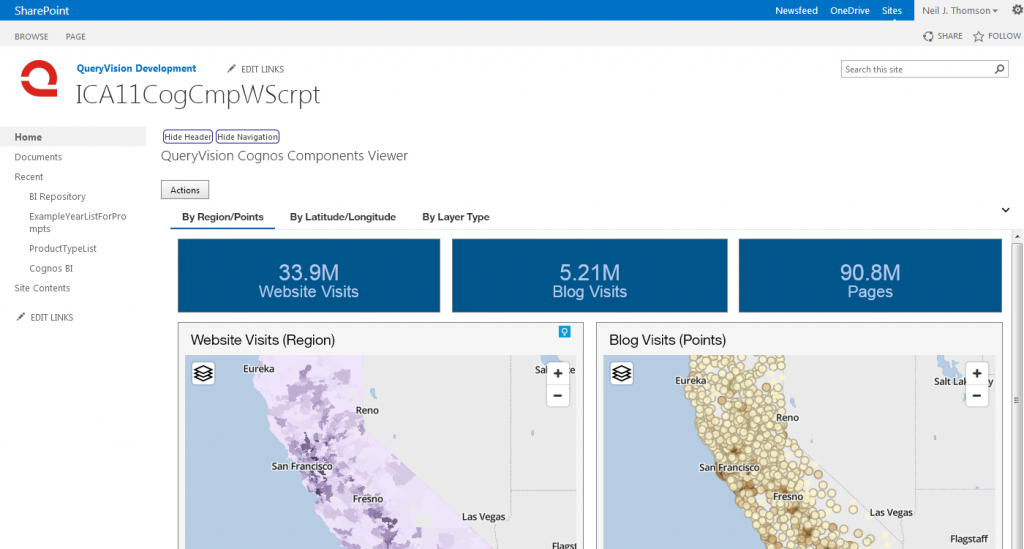Go to Newsfeed

pyautogui.click(x=796, y=10)
